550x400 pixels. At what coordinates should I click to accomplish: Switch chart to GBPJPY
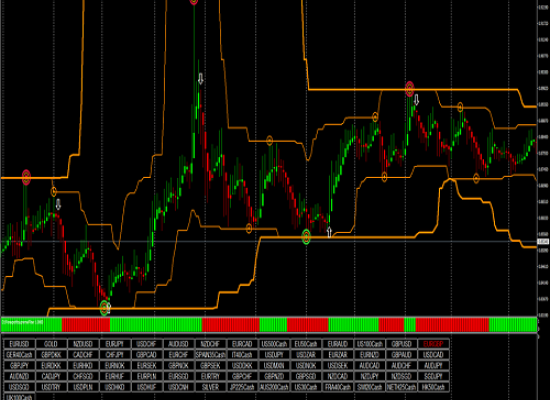[x=19, y=366]
